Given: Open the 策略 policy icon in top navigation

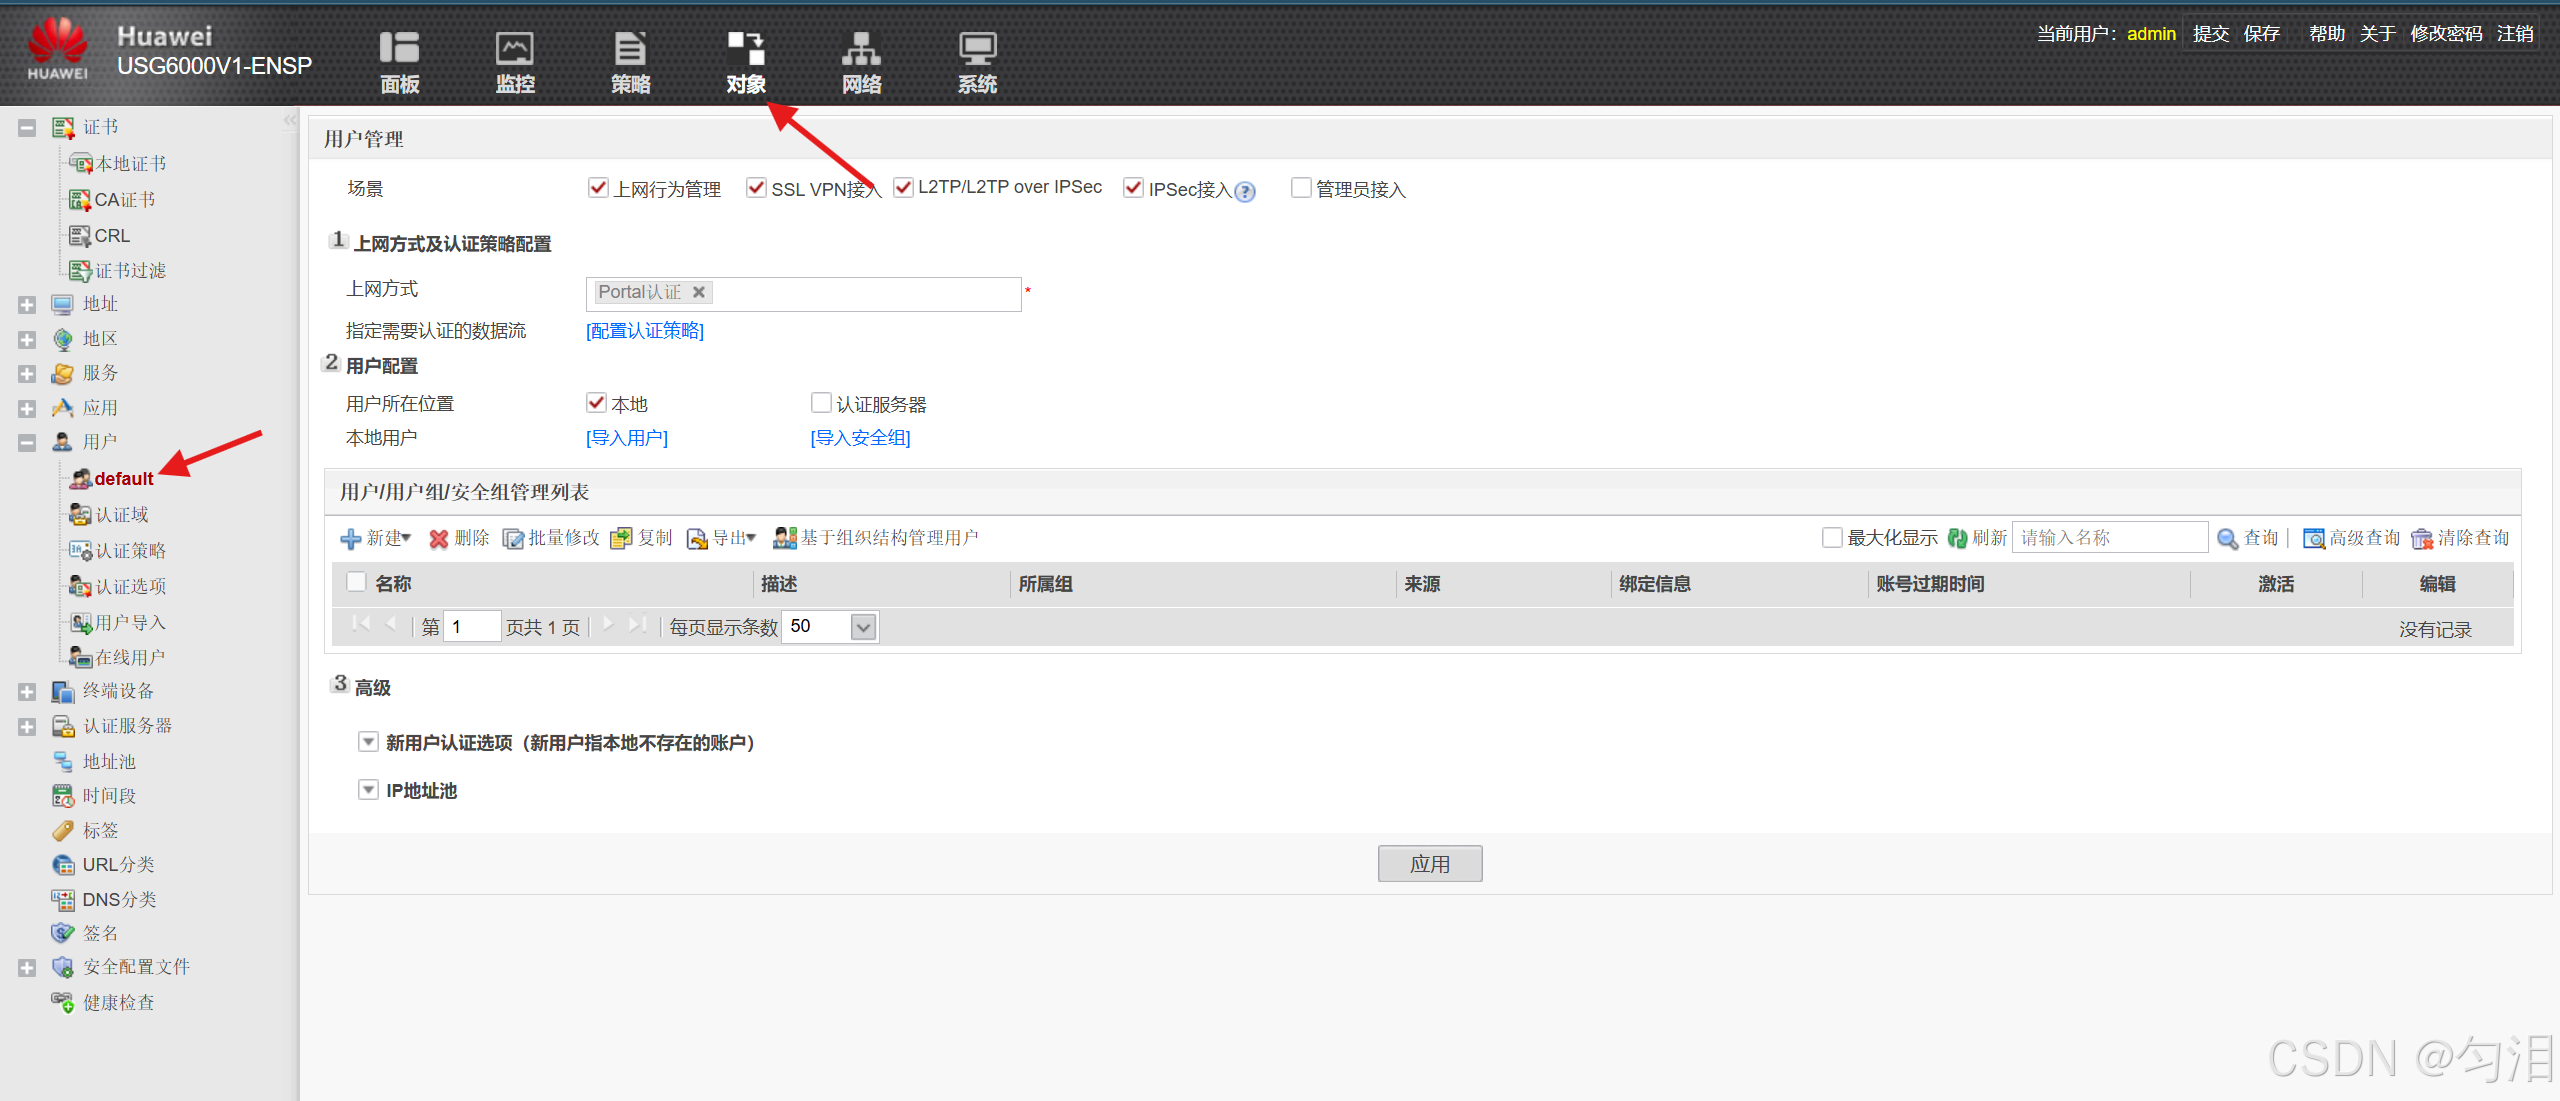Looking at the screenshot, I should tap(630, 50).
